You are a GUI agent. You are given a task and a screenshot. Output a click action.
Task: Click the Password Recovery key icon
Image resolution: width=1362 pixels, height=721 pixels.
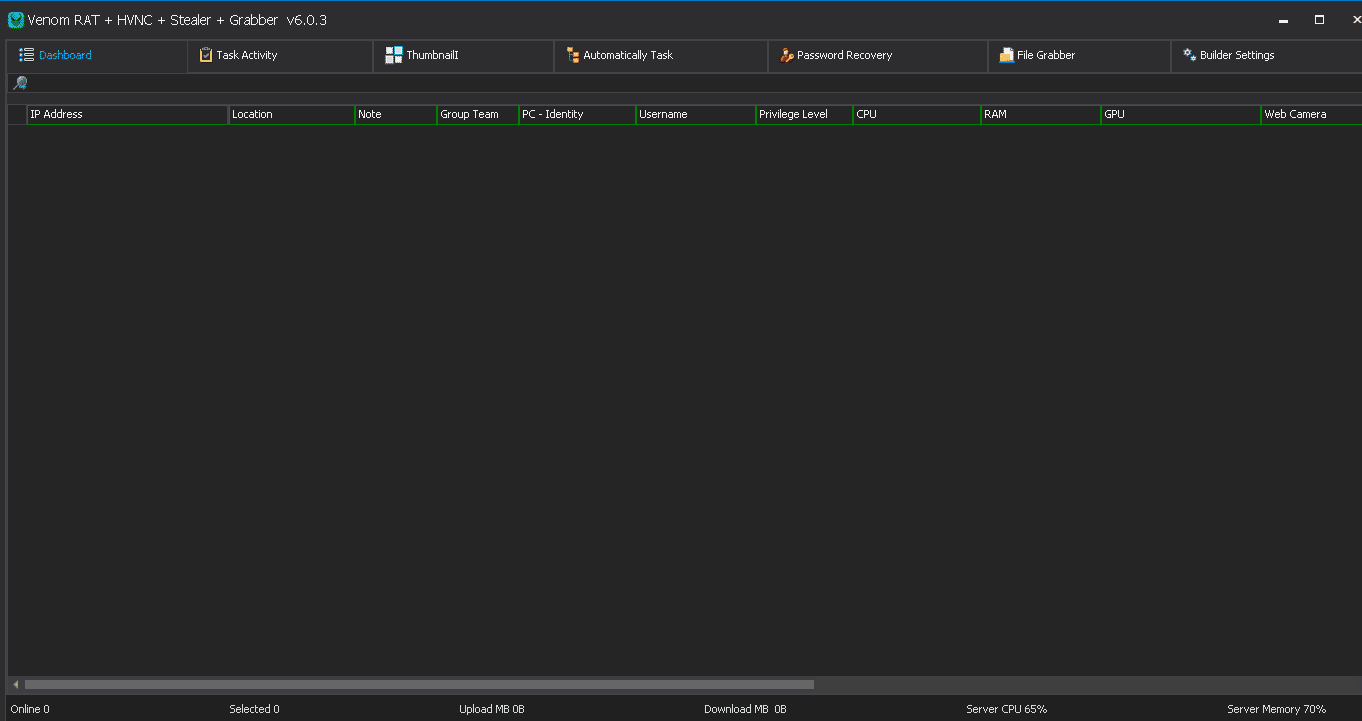pos(787,55)
